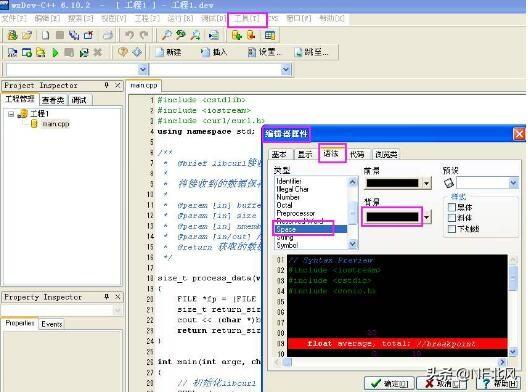The height and width of the screenshot is (392, 528).
Task: Click the yellow help question icon
Action: 123,52
